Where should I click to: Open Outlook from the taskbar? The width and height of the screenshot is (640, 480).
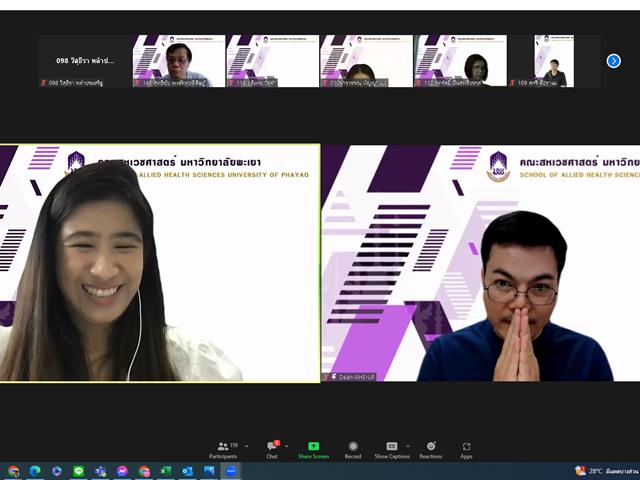coord(187,471)
